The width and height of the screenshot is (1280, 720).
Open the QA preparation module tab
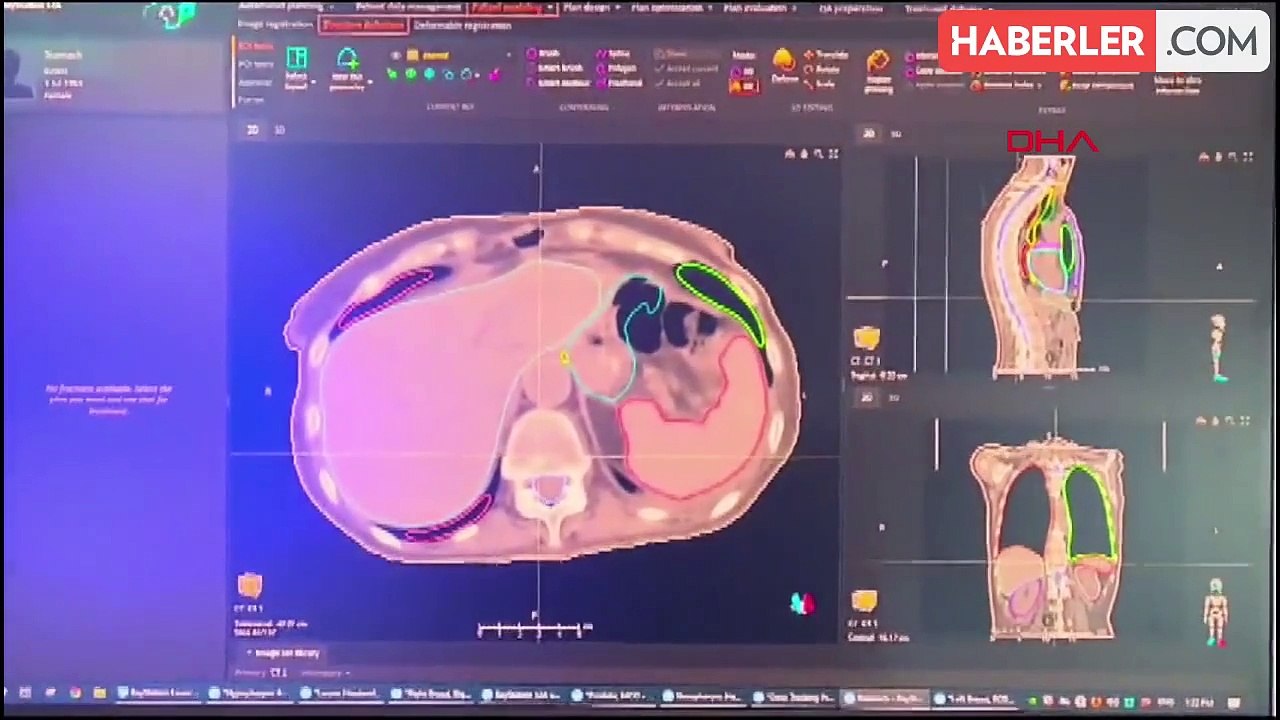(851, 8)
